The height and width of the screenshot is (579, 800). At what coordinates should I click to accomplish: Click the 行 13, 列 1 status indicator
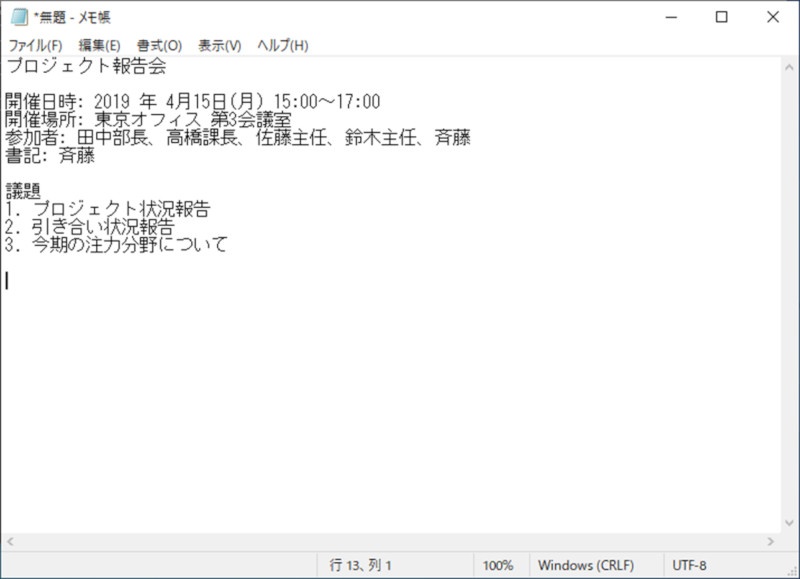pyautogui.click(x=360, y=565)
